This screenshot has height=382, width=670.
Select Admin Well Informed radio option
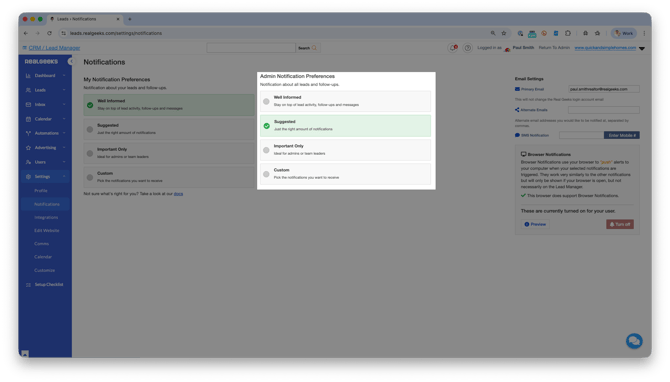pos(266,102)
